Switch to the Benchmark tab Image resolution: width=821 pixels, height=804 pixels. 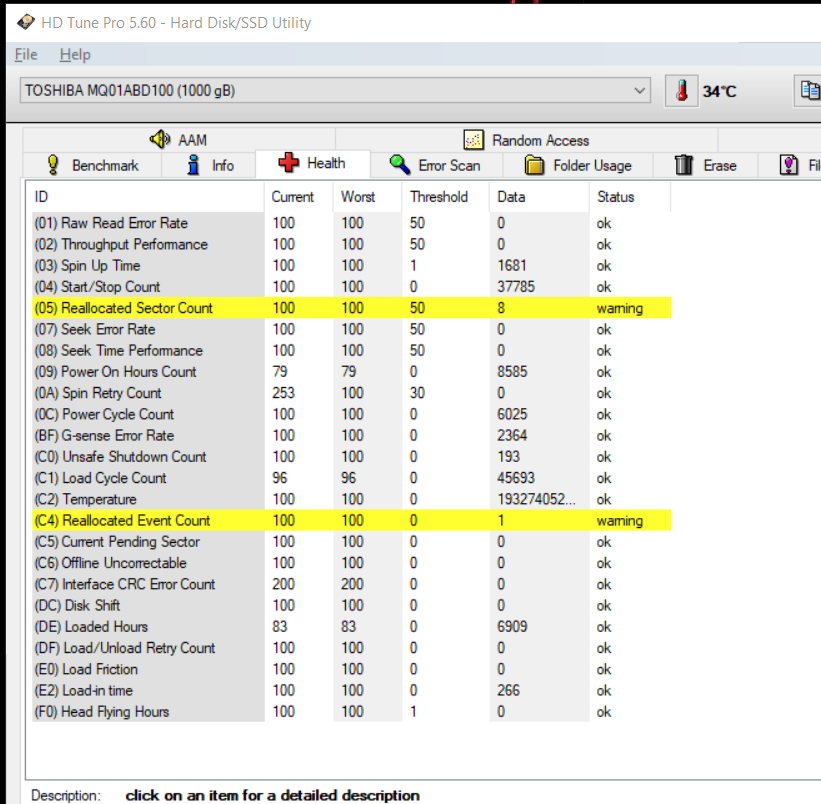click(92, 165)
